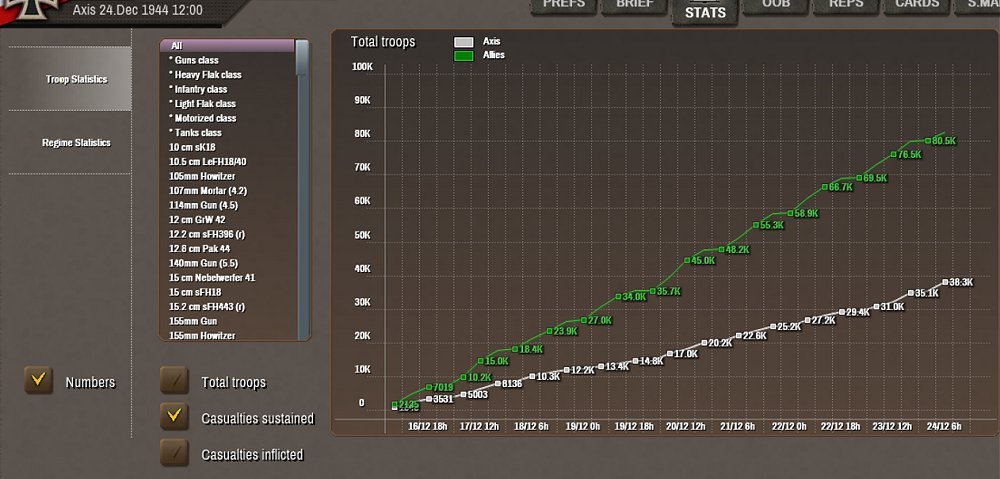Click the Axis 12.2K data point

coord(566,370)
